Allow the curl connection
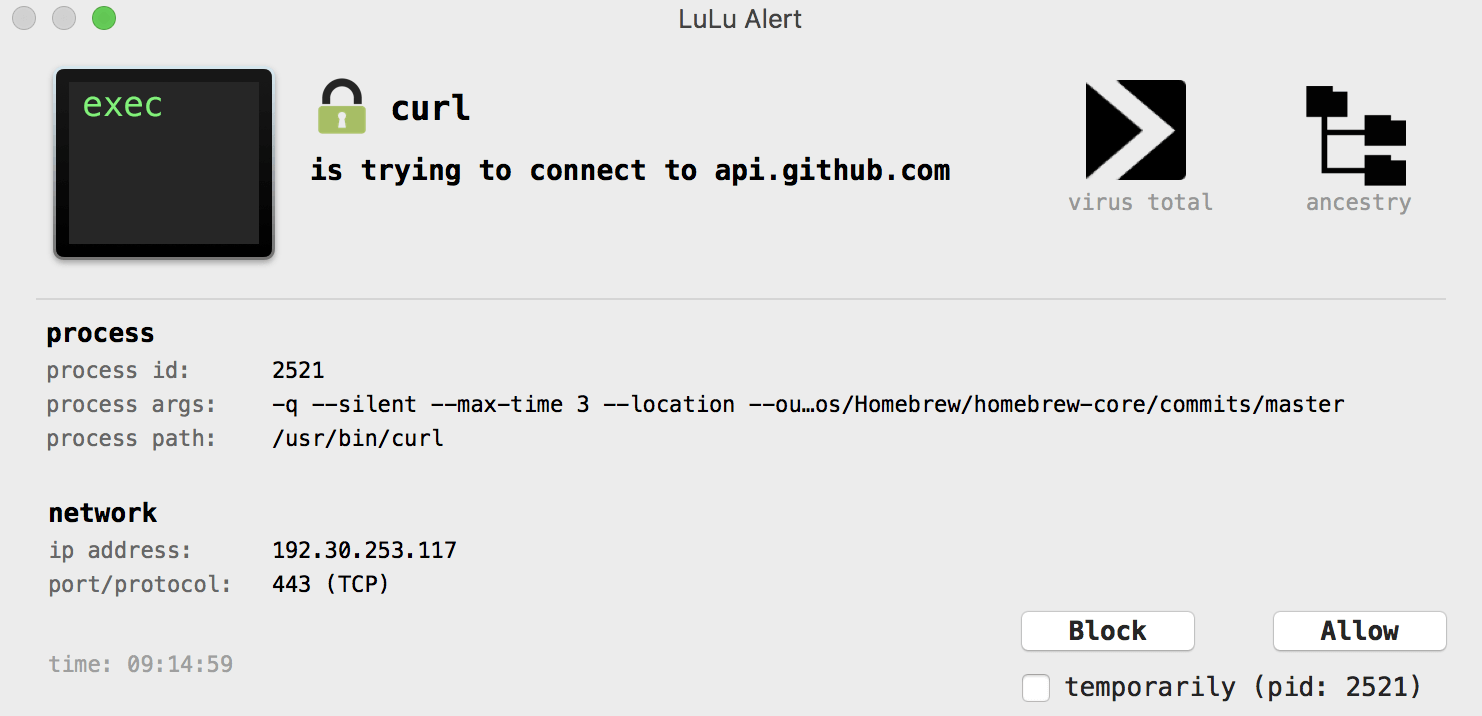Image resolution: width=1482 pixels, height=716 pixels. coord(1360,631)
